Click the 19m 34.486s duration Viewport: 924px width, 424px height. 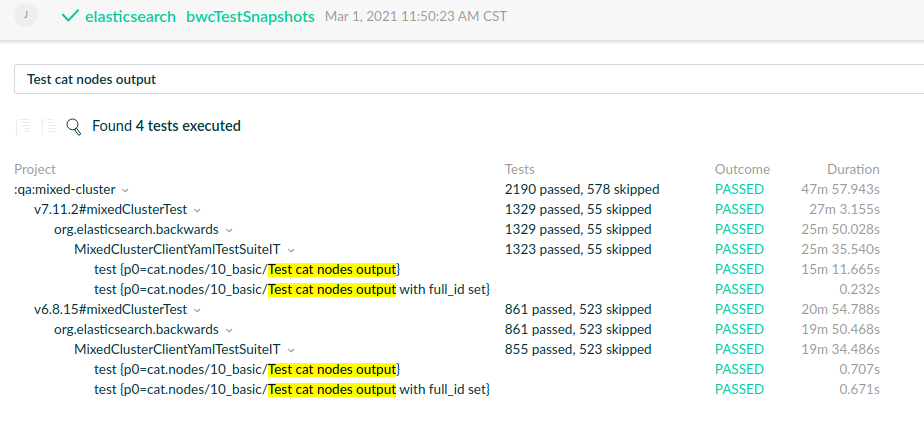840,350
